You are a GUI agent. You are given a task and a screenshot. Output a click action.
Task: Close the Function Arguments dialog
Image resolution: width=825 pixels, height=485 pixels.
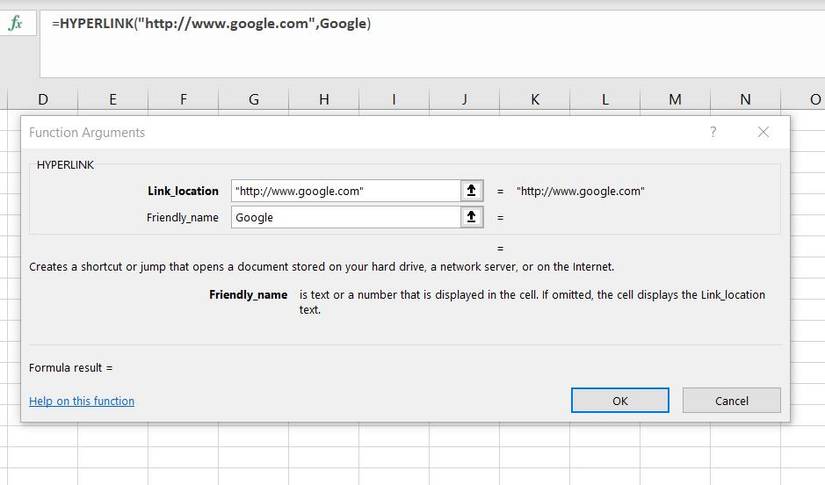click(x=763, y=132)
